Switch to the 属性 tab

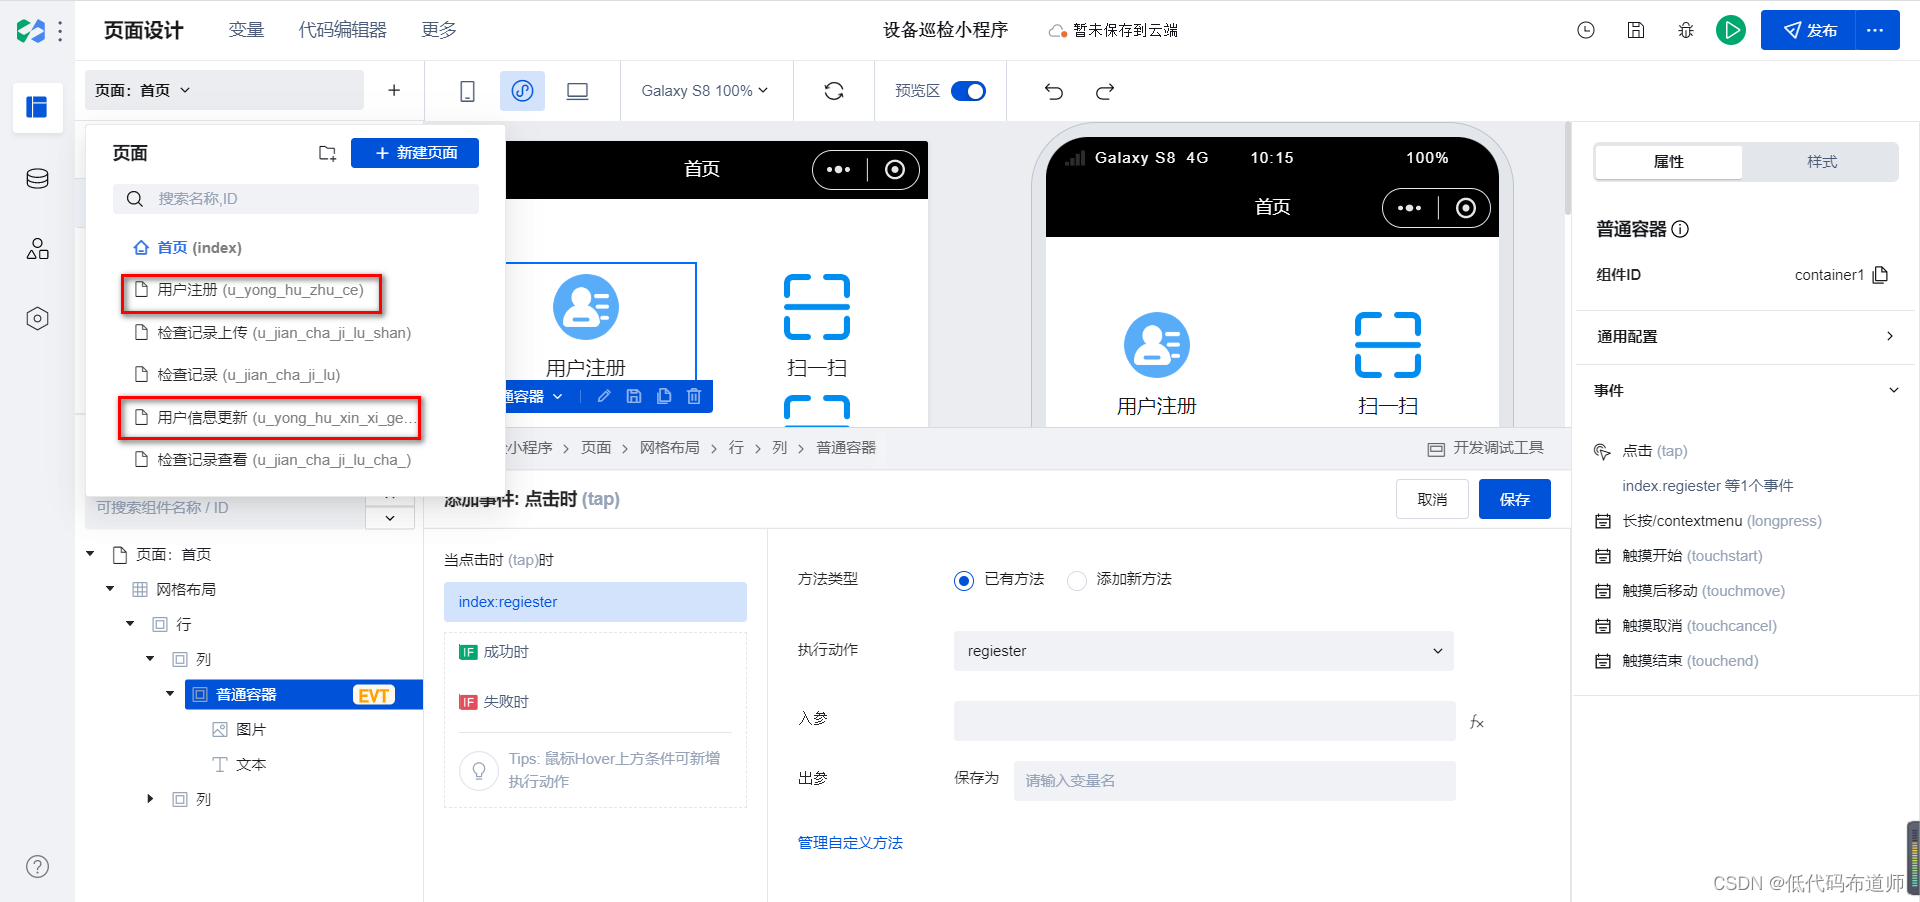coord(1668,162)
